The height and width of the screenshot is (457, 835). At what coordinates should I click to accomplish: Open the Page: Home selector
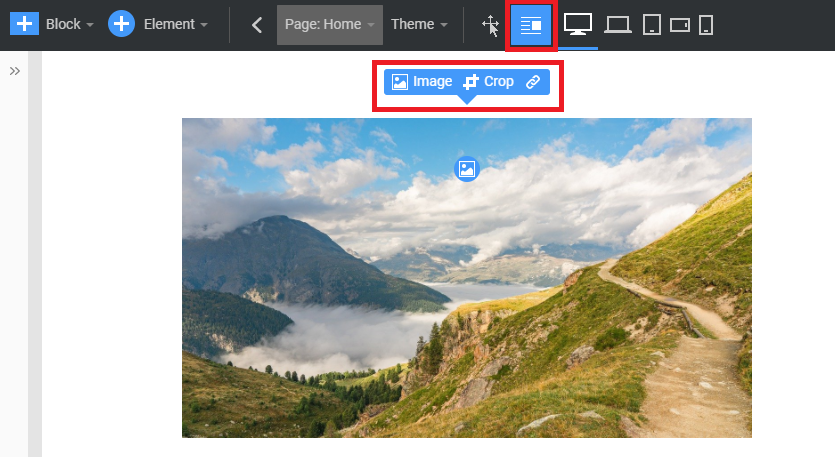(330, 25)
